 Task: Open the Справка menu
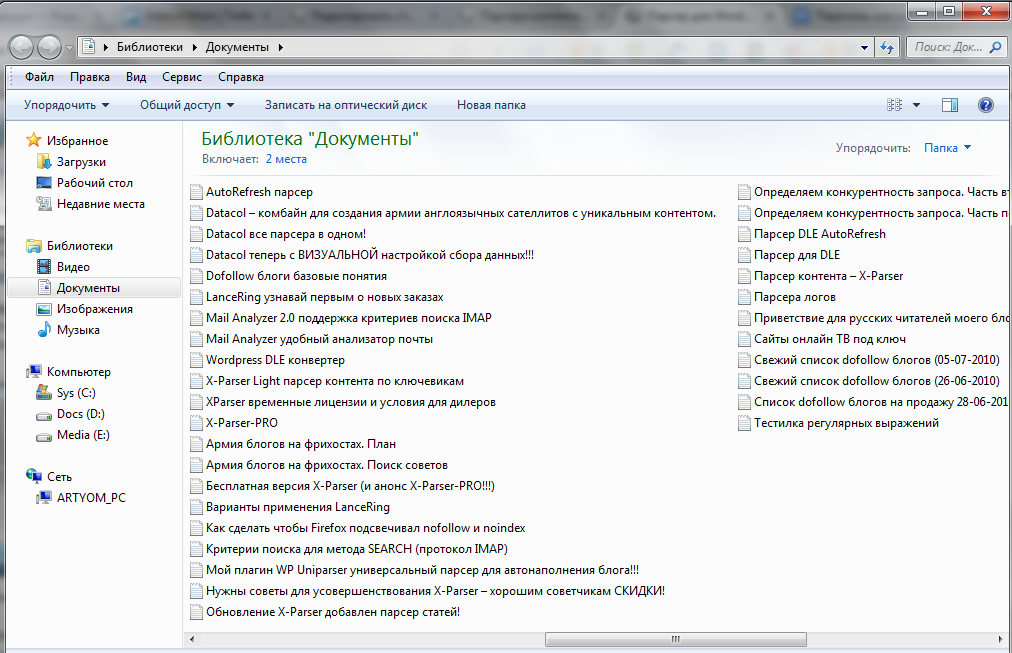click(241, 77)
